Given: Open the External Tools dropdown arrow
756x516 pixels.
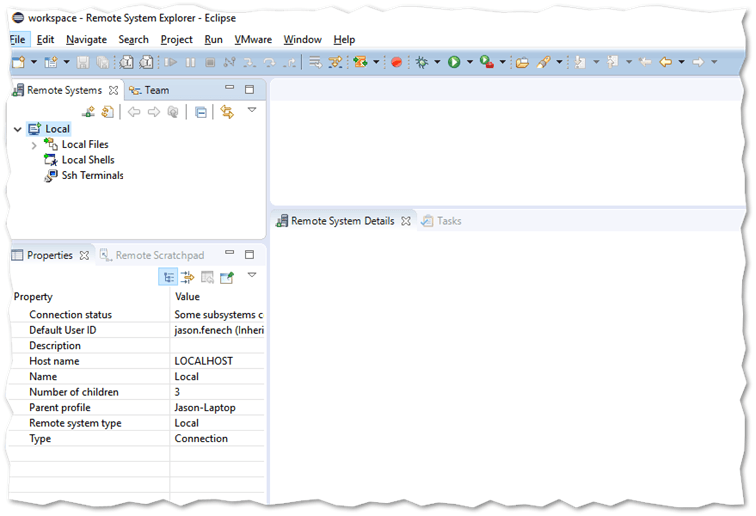Looking at the screenshot, I should (x=502, y=62).
